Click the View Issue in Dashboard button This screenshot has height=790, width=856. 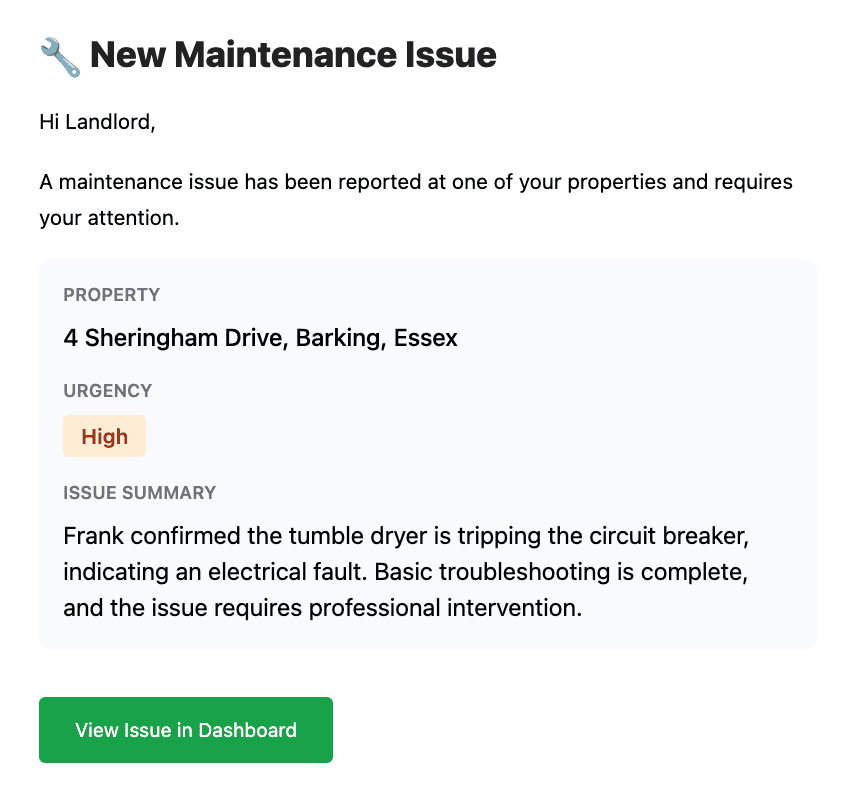click(186, 730)
